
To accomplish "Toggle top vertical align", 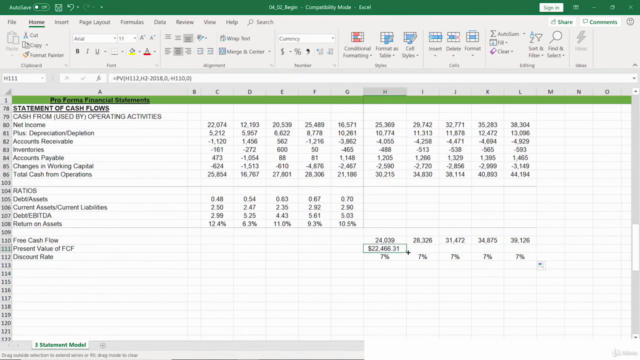I will click(x=168, y=38).
